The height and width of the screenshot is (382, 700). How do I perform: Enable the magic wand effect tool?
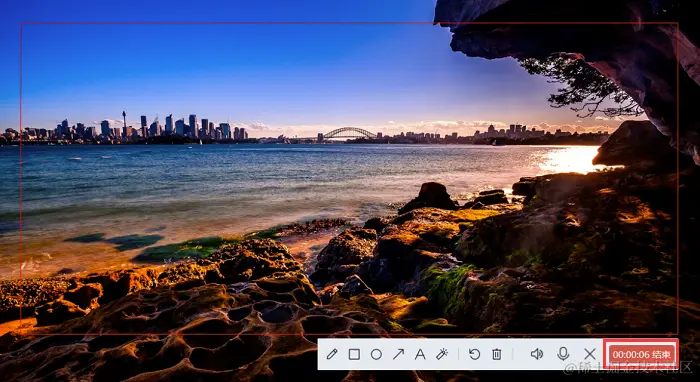[x=442, y=354]
